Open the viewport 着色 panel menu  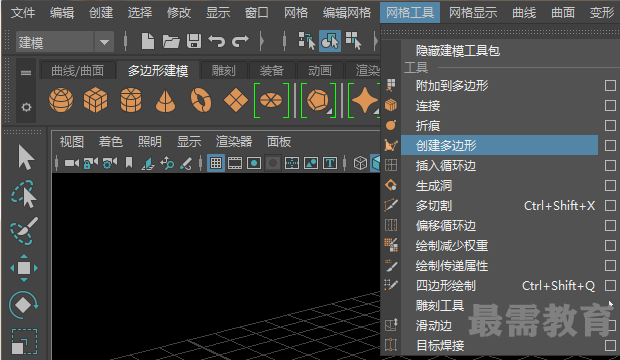click(x=111, y=142)
